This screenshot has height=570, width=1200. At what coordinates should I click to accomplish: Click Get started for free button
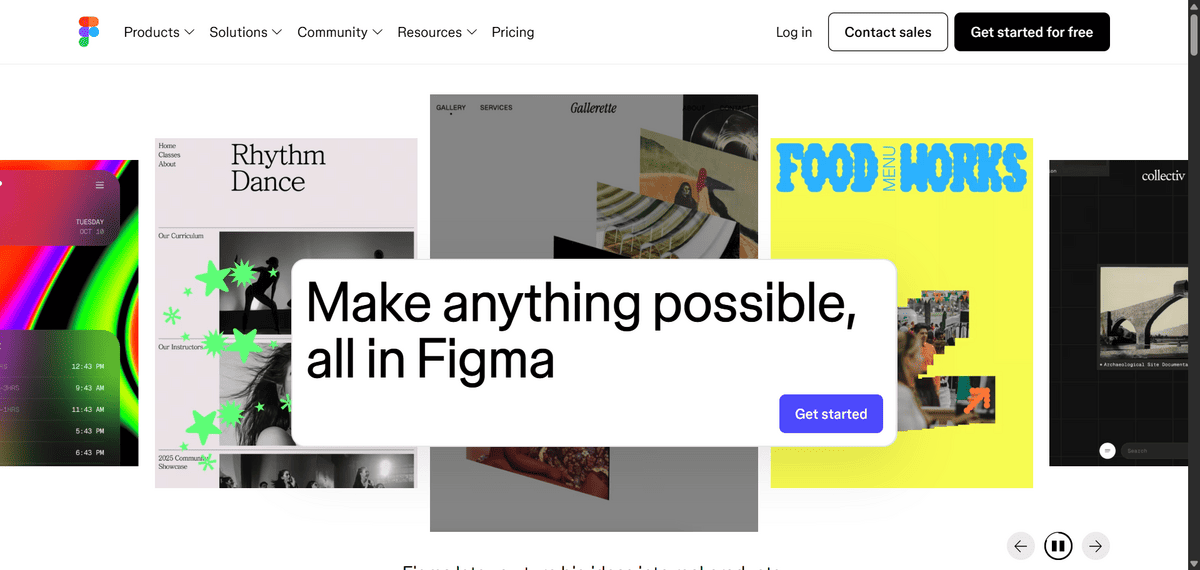1032,32
